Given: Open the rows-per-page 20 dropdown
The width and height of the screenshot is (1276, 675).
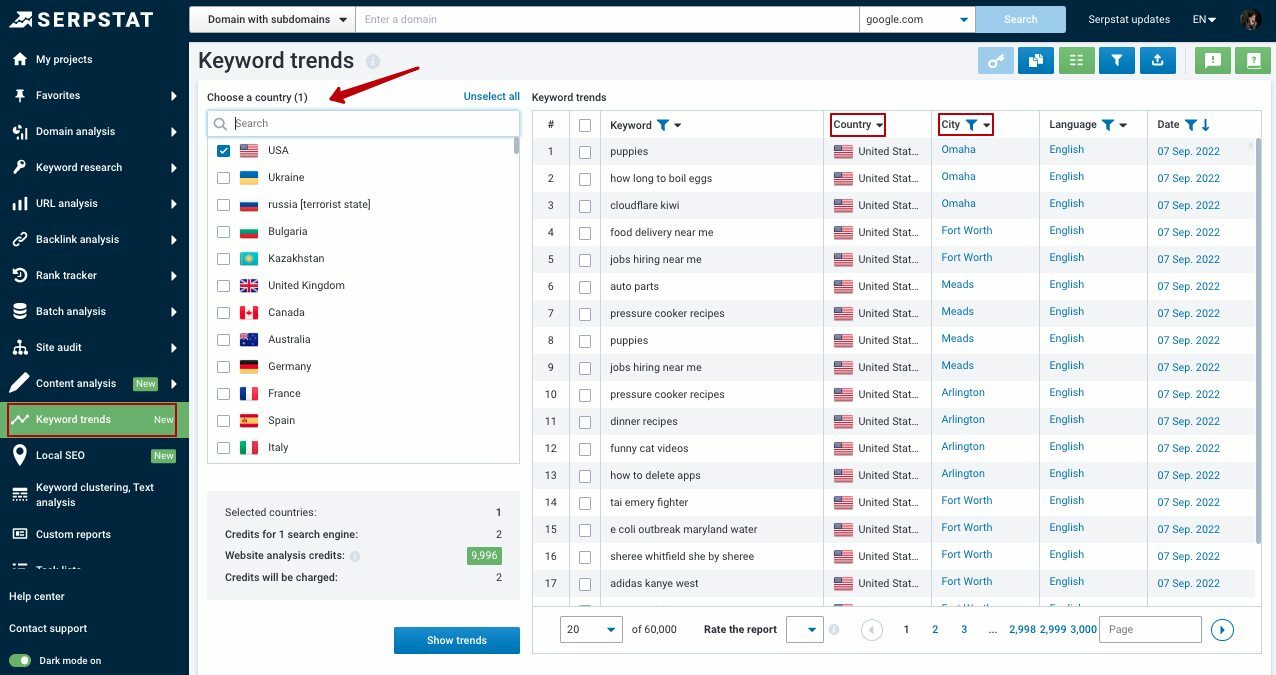Looking at the screenshot, I should (592, 629).
